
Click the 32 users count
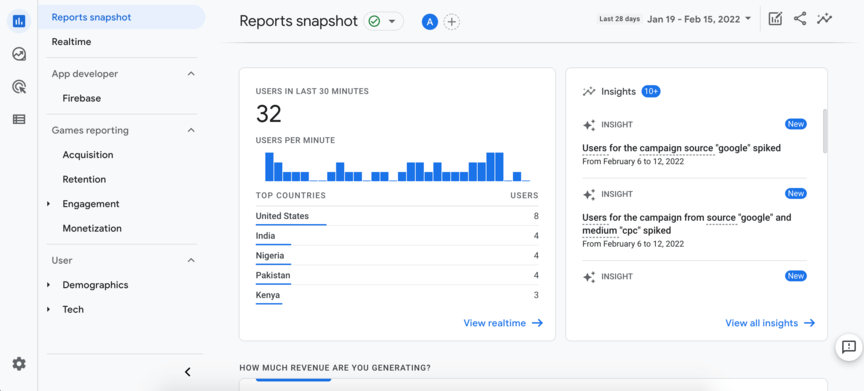pyautogui.click(x=269, y=114)
